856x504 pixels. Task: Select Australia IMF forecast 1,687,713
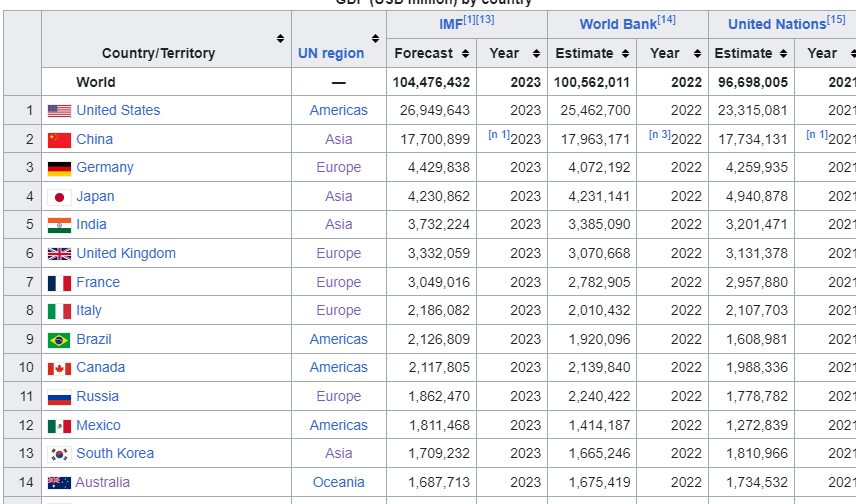[x=439, y=483]
